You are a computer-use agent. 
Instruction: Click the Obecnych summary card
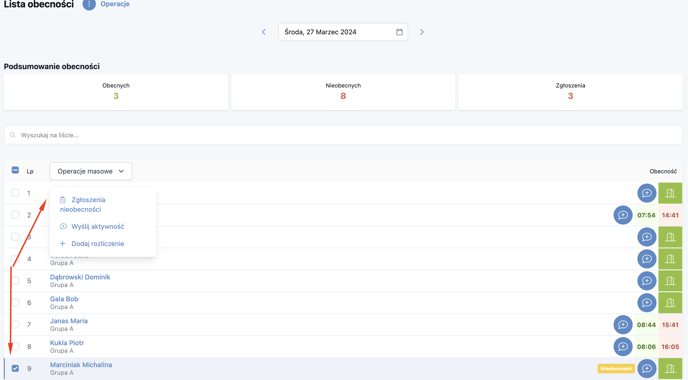tap(116, 92)
